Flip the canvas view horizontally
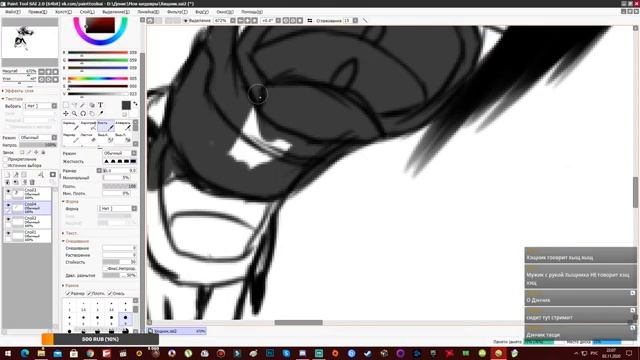Viewport: 640px width, 360px height. (309, 20)
